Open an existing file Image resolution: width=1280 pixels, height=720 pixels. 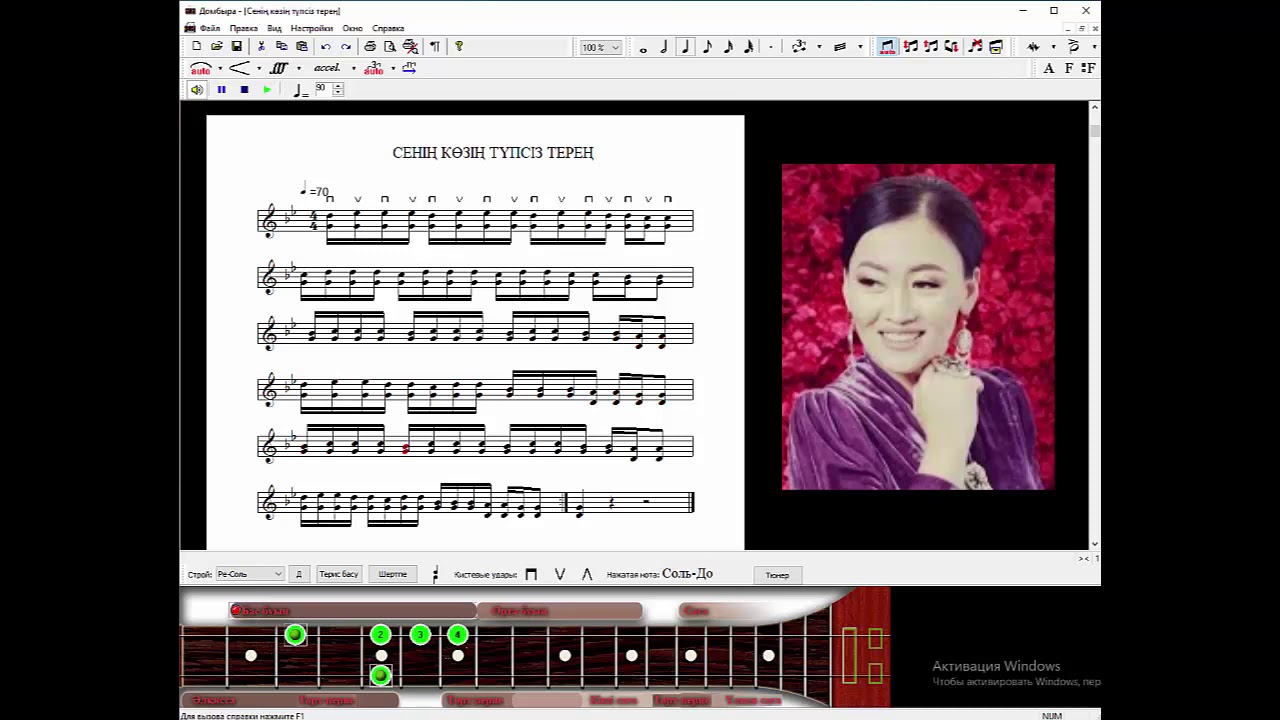216,46
